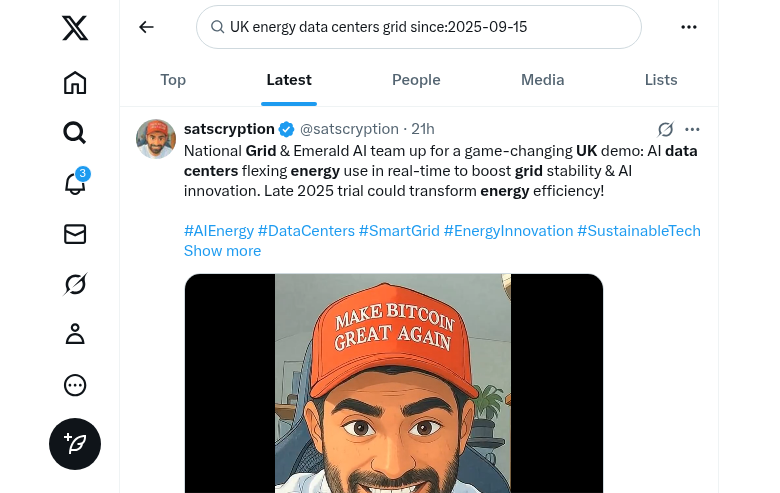Open Grok from the sidebar
The width and height of the screenshot is (780, 493).
tap(75, 285)
